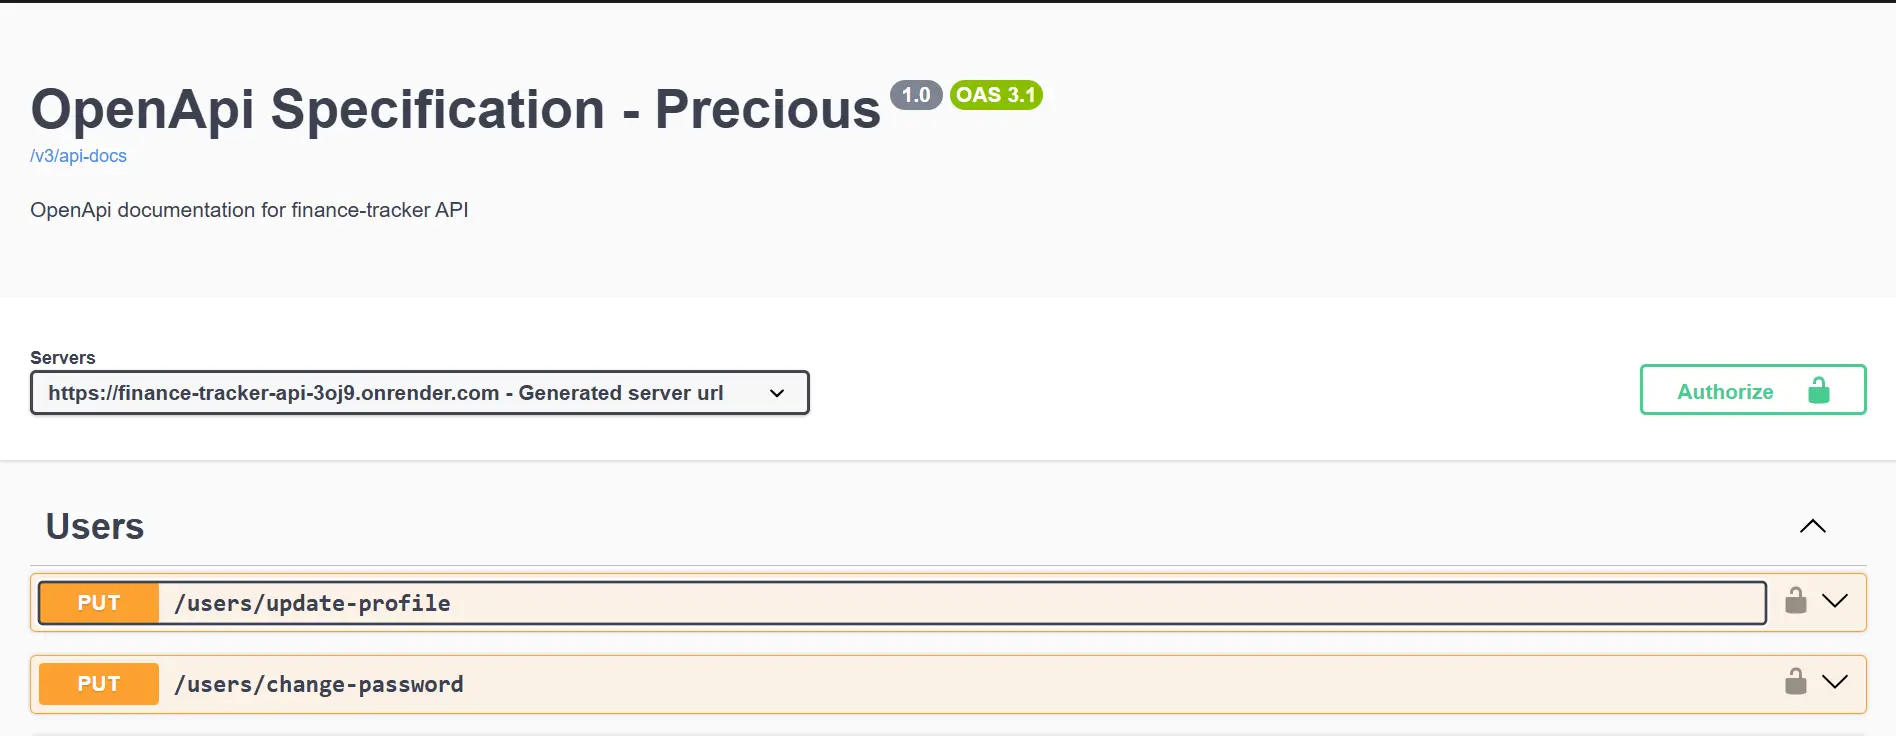Collapse the Users section with its arrow
This screenshot has width=1896, height=736.
point(1813,527)
